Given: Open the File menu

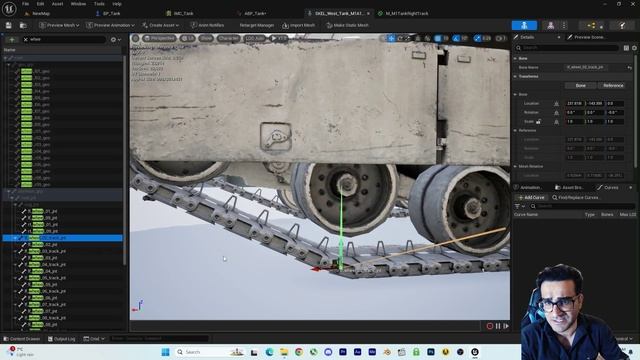Looking at the screenshot, I should click(x=25, y=4).
